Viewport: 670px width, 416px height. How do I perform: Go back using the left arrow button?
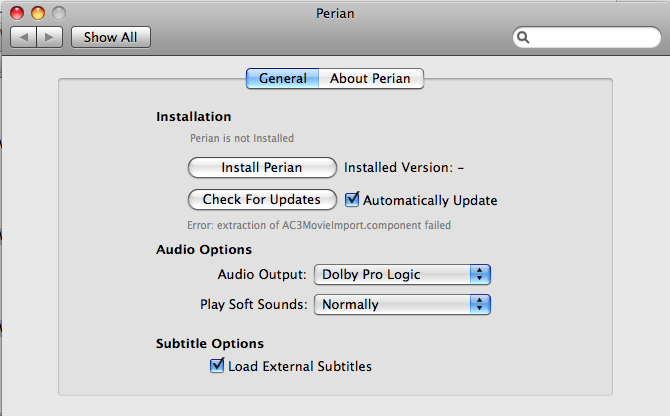pyautogui.click(x=24, y=37)
